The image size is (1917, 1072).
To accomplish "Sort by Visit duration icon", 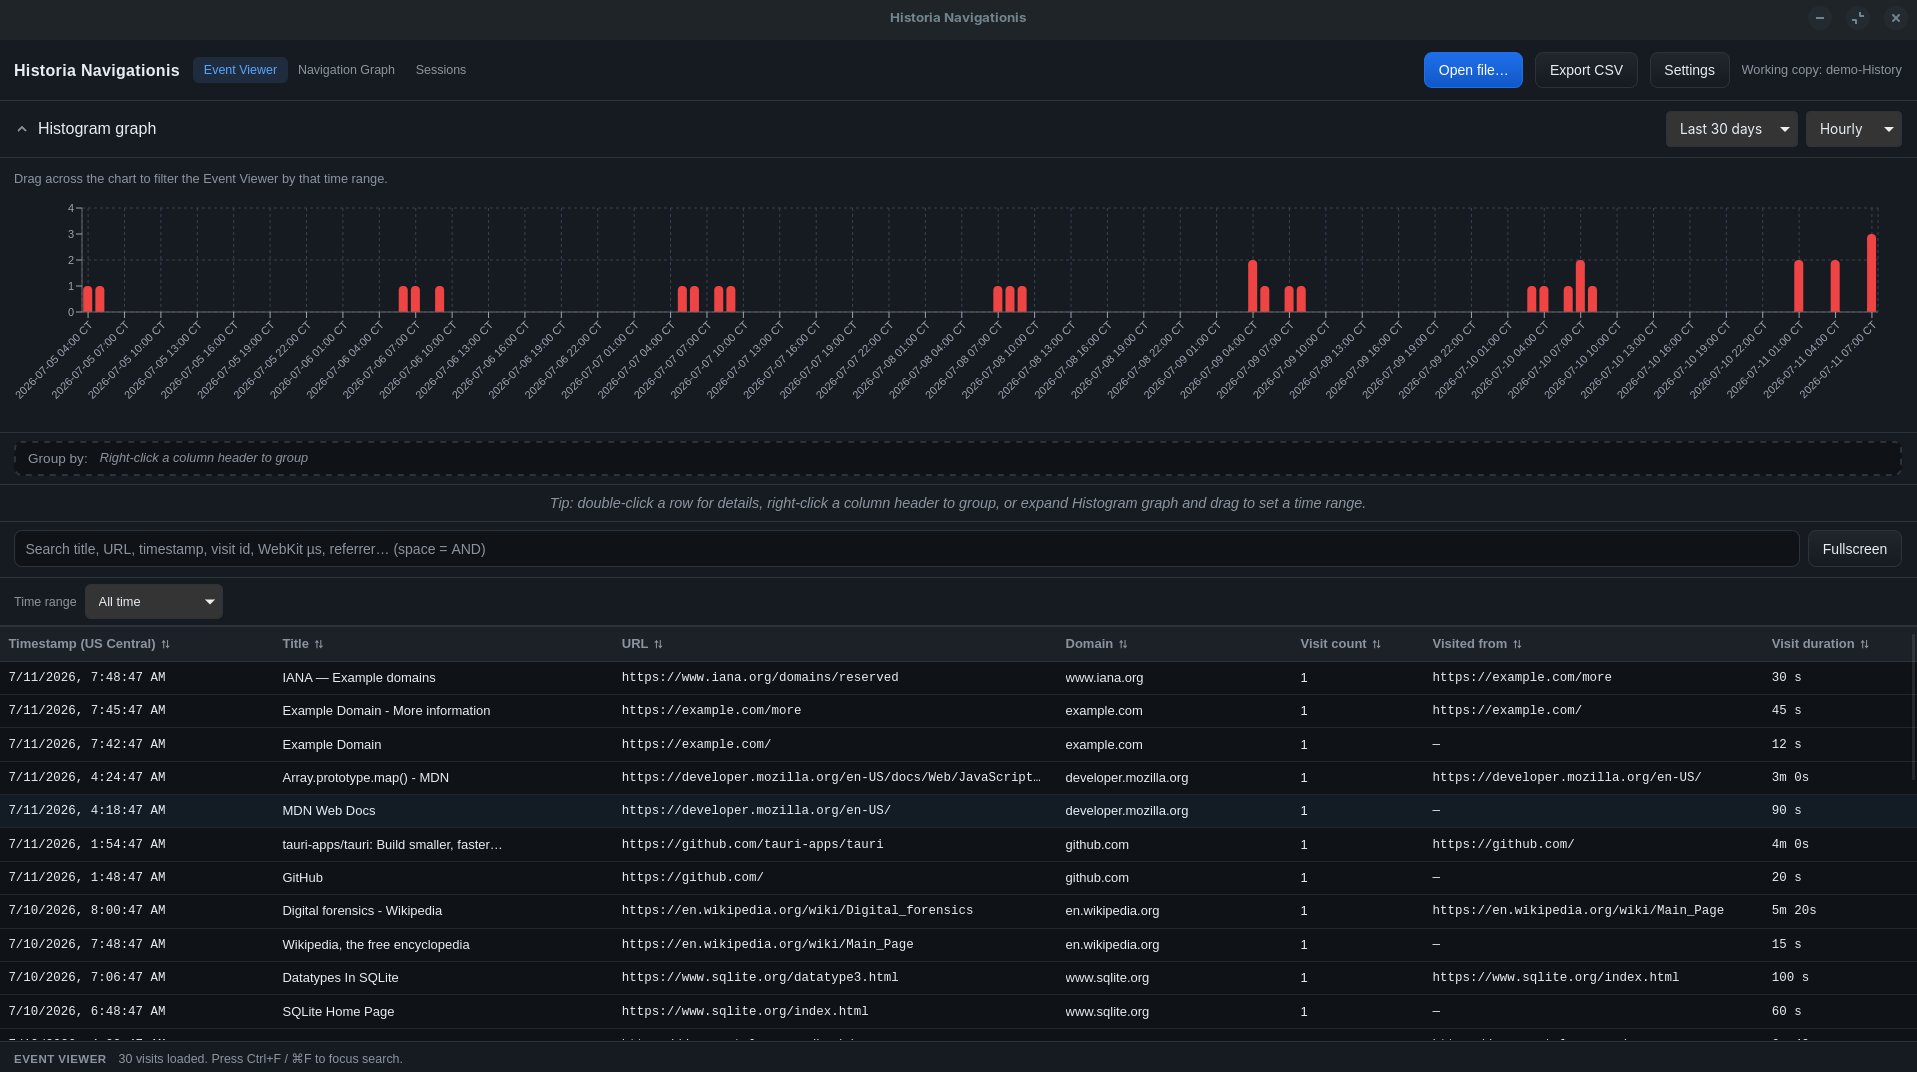I will click(1864, 644).
